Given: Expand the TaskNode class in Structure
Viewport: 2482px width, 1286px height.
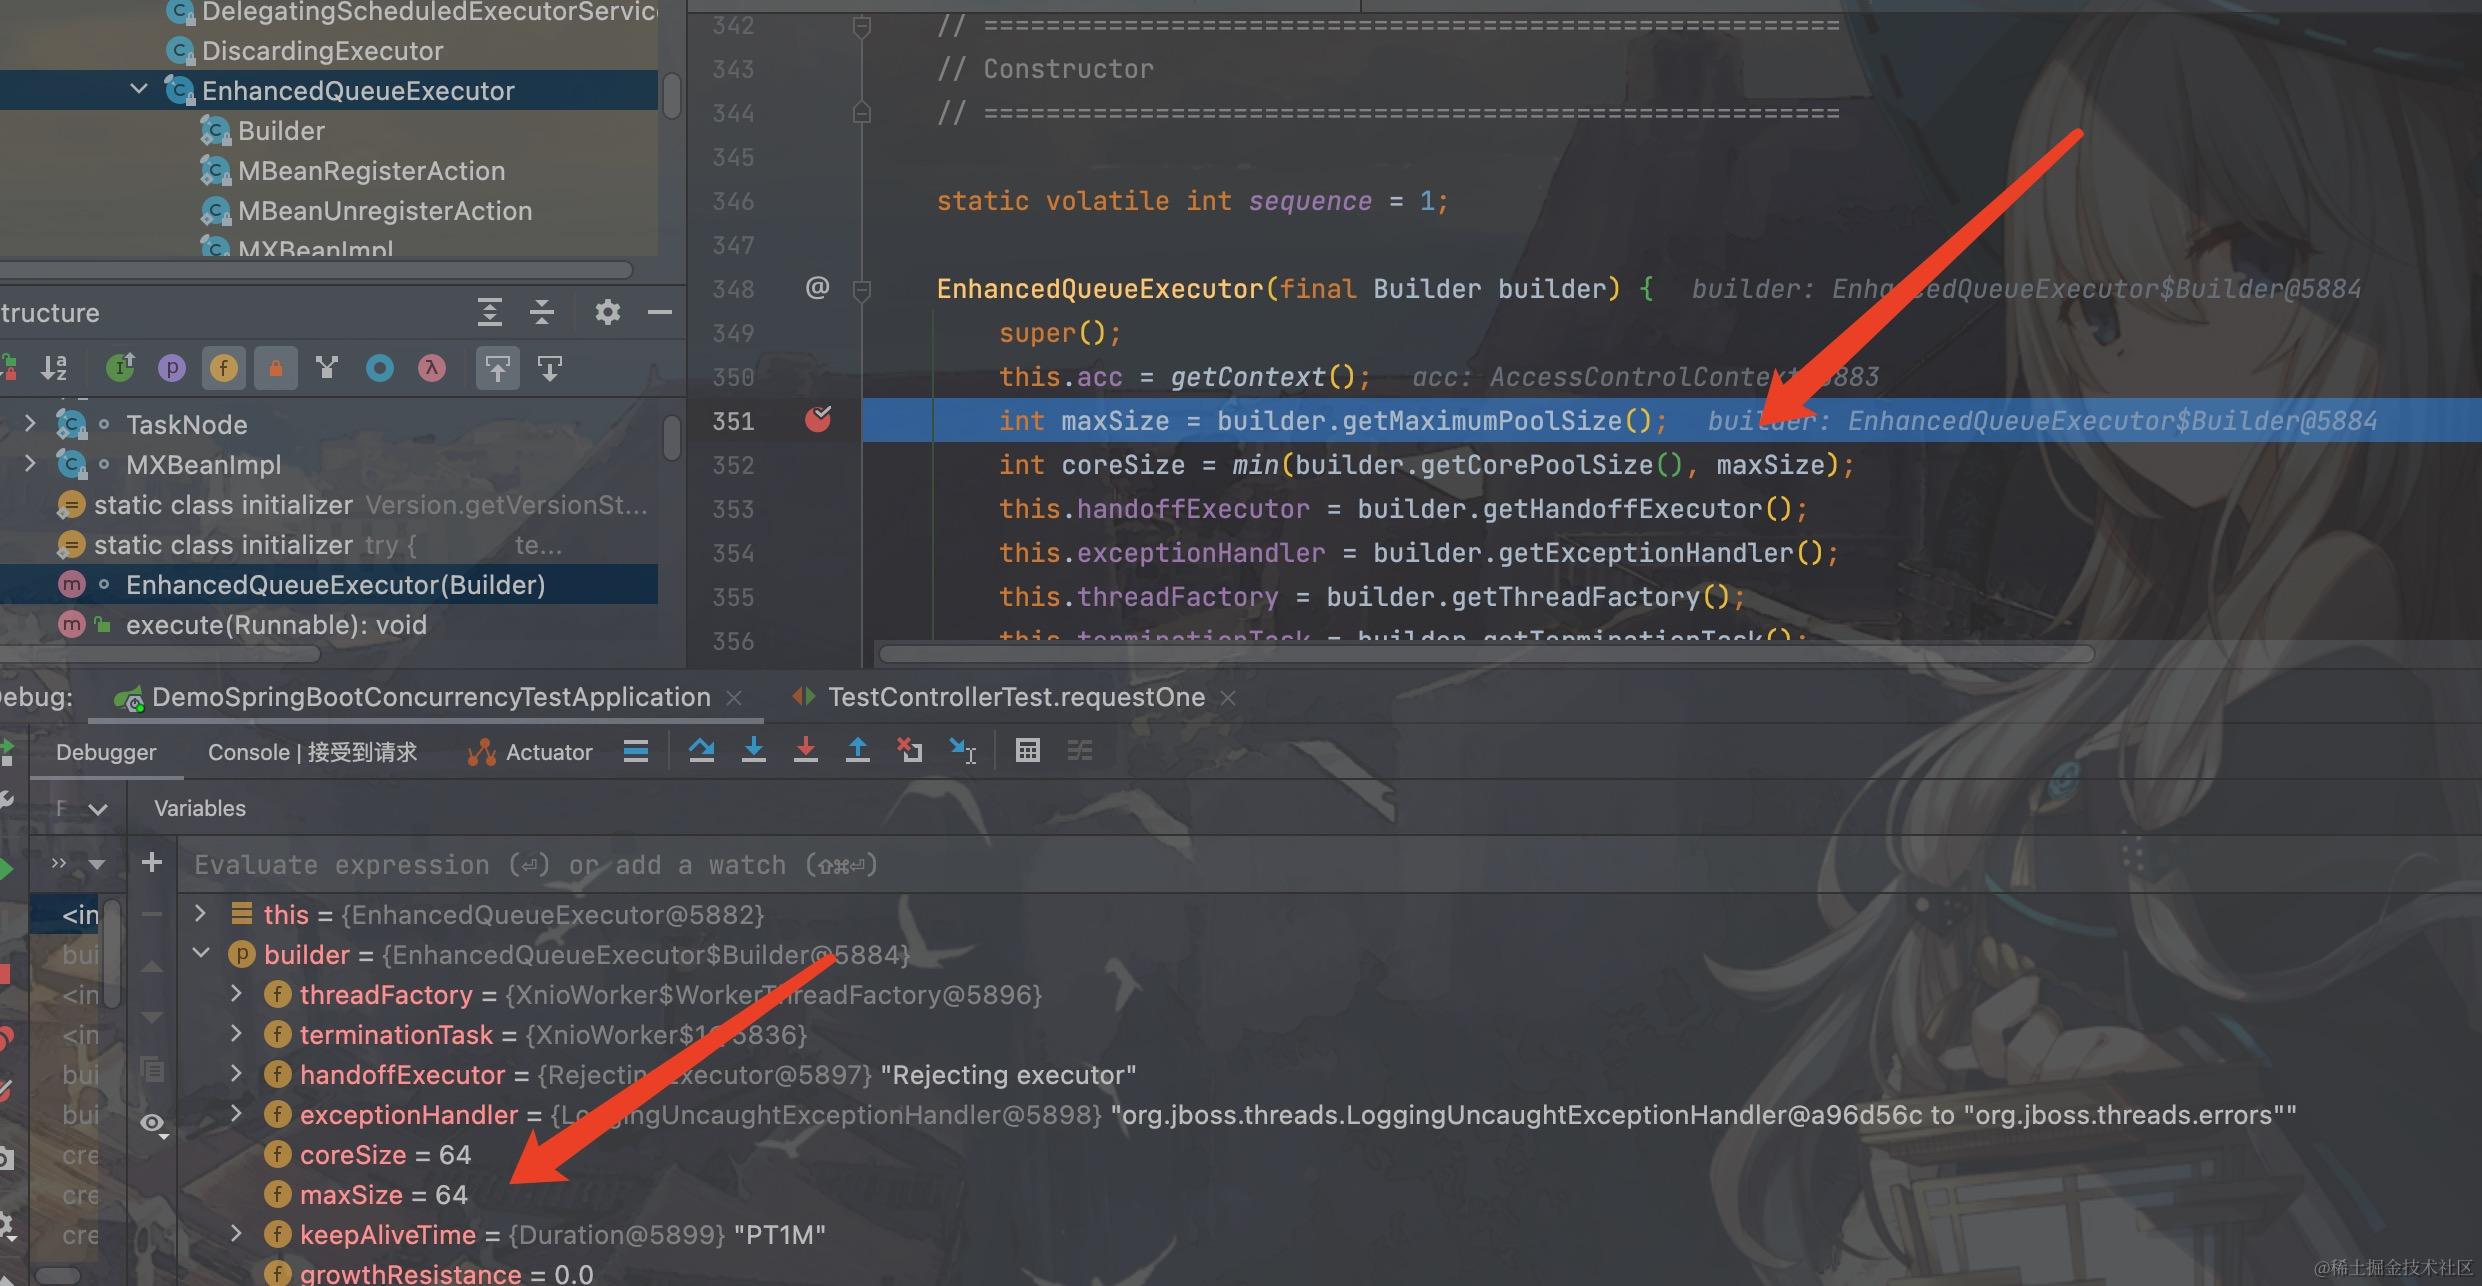Looking at the screenshot, I should [30, 424].
